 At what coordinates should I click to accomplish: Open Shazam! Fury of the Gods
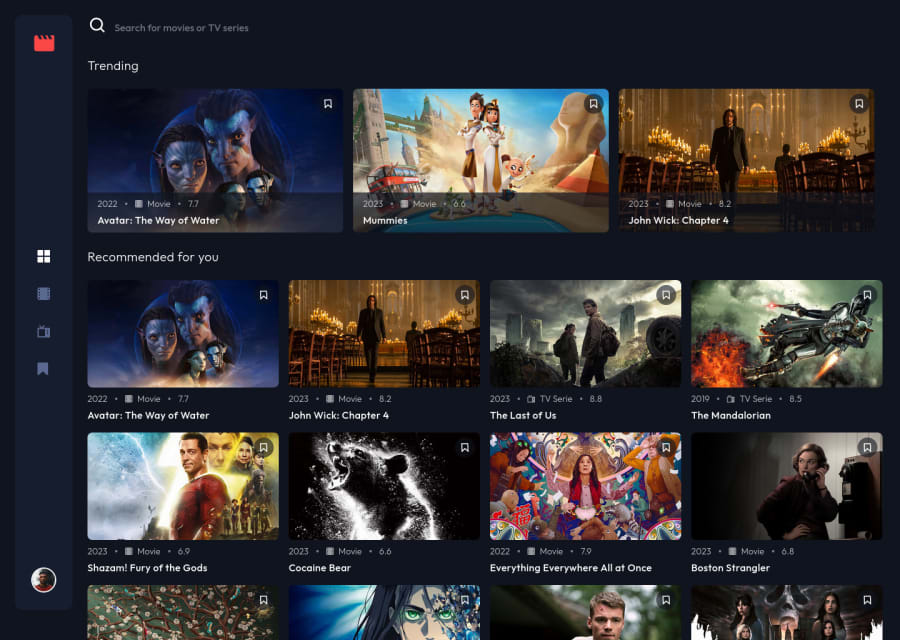[x=183, y=486]
